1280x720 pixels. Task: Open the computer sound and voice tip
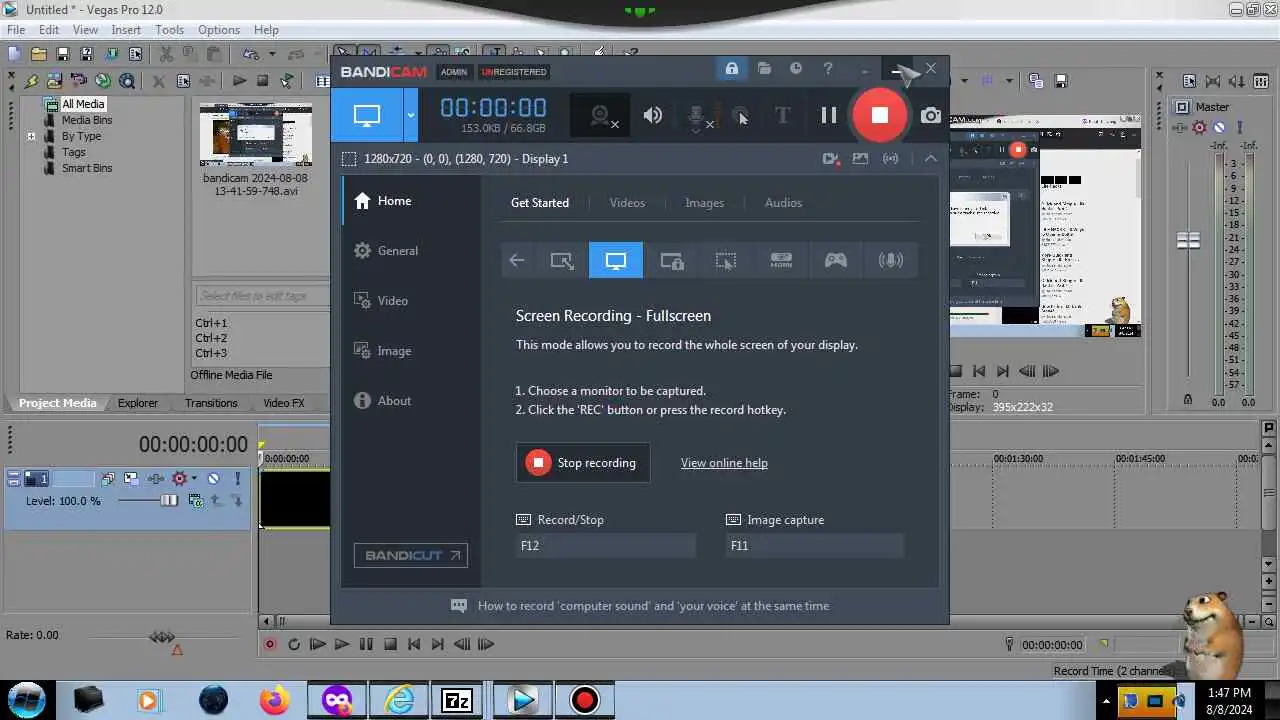(640, 606)
